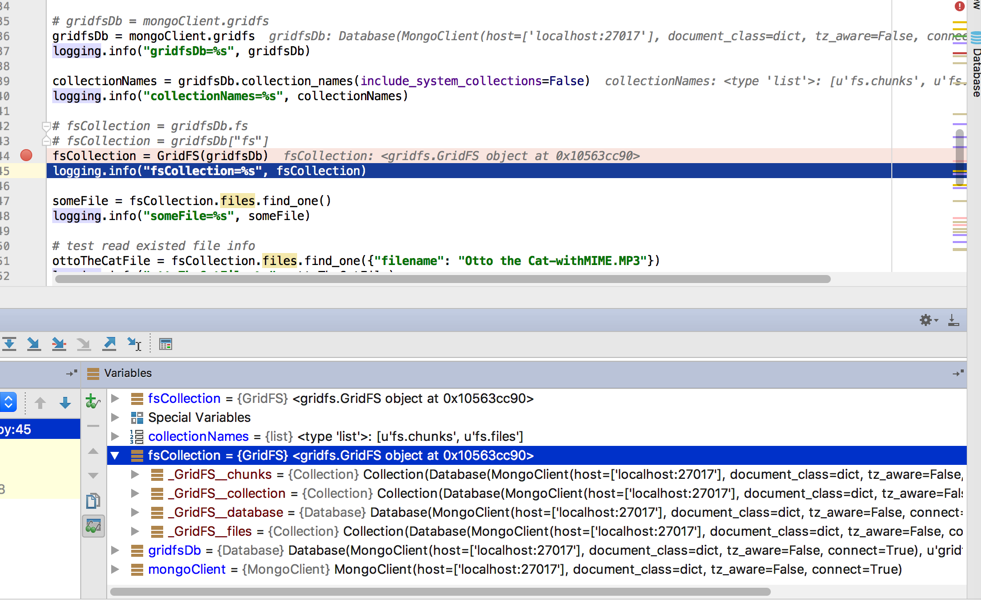Click restore layout icon in Frames header
The width and height of the screenshot is (981, 600).
(71, 373)
